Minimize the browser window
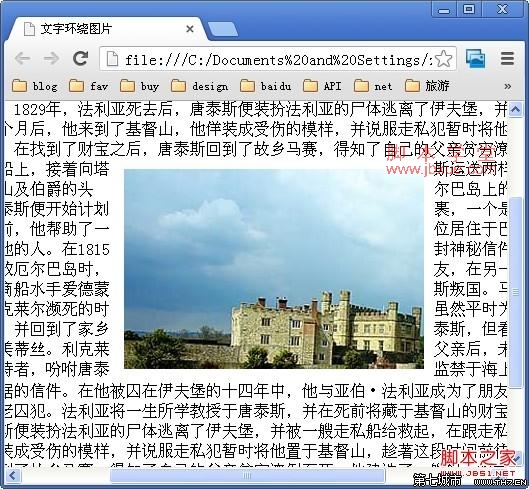529x489 pixels. coord(444,9)
